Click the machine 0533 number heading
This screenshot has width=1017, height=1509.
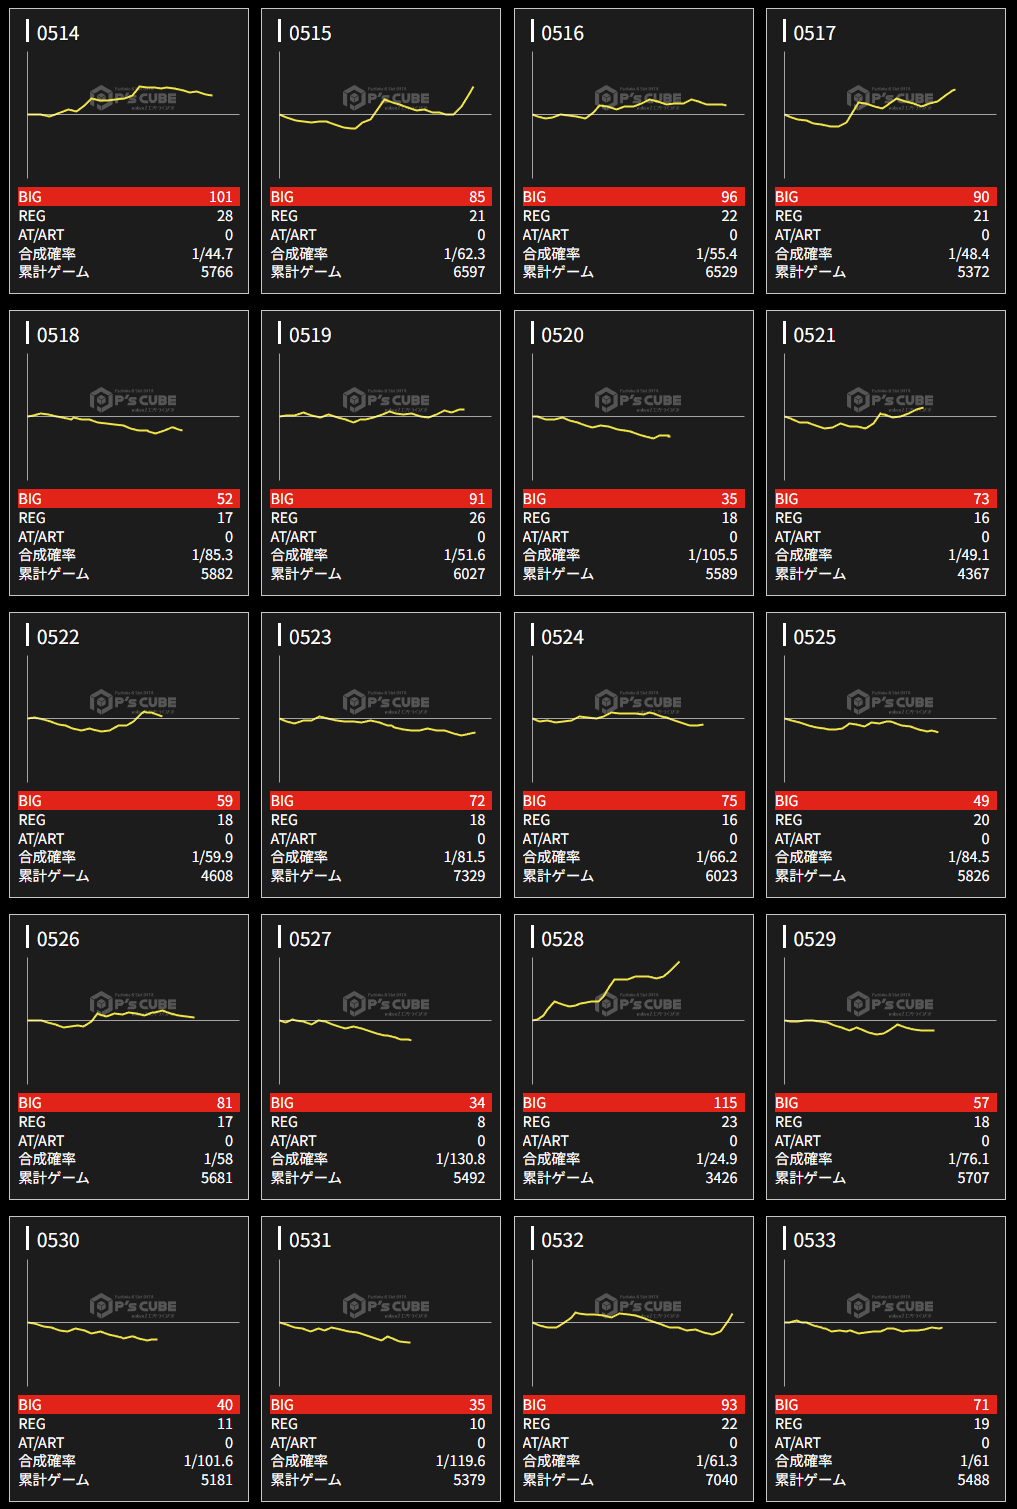pyautogui.click(x=814, y=1240)
